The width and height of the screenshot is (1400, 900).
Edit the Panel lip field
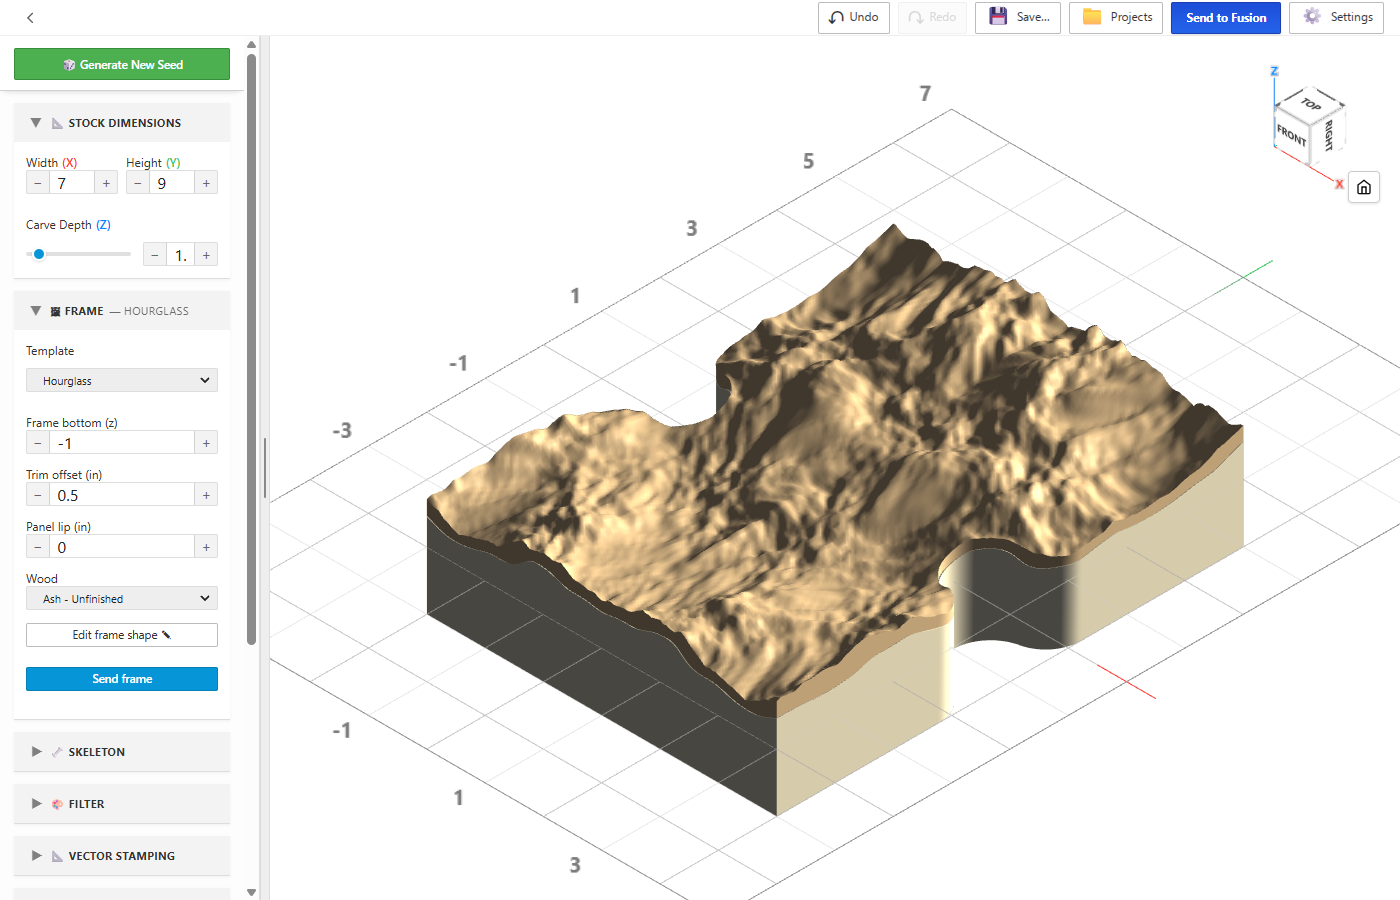pos(122,547)
